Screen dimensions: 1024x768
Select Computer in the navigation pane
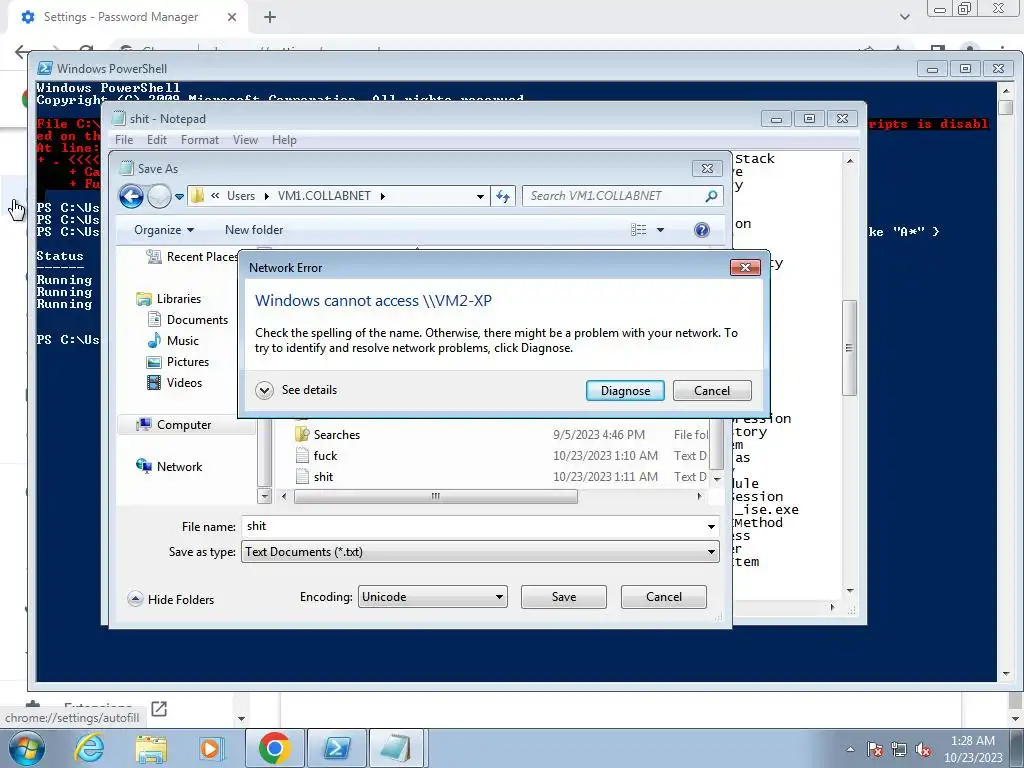point(174,424)
